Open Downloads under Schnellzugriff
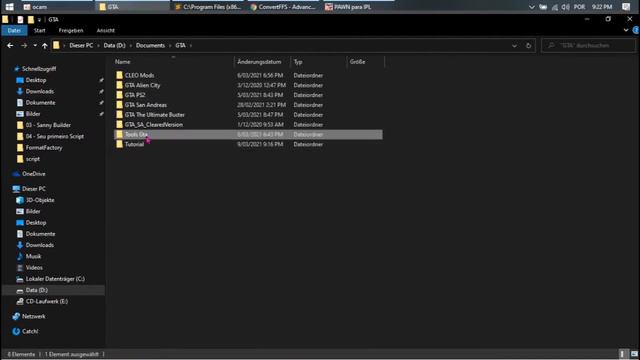This screenshot has height=360, width=640. (40, 91)
